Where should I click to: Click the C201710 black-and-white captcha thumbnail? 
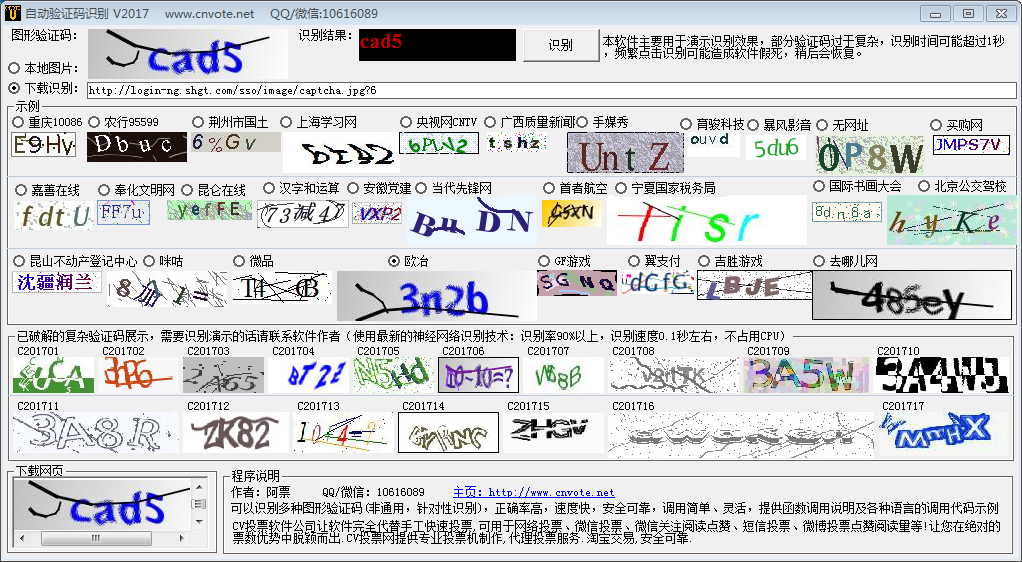pyautogui.click(x=941, y=375)
